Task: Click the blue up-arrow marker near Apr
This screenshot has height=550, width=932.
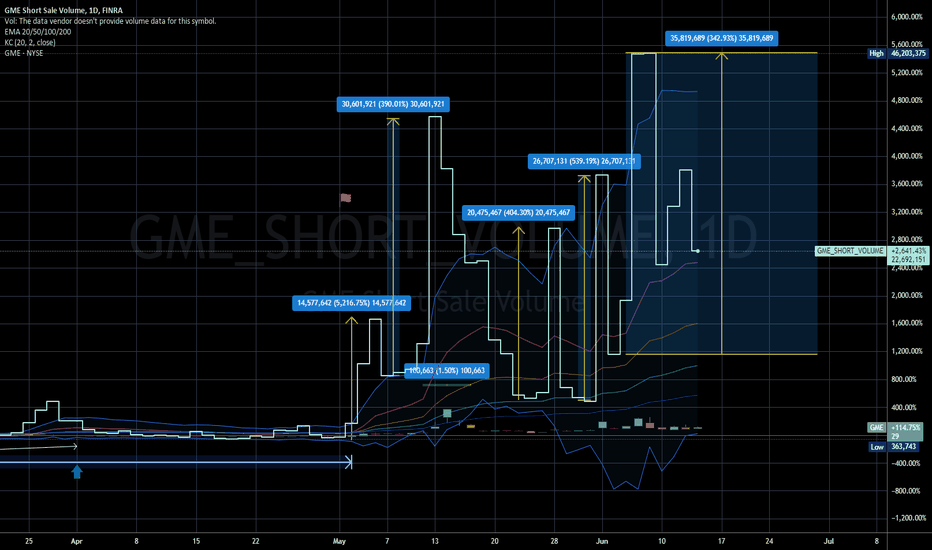Action: pyautogui.click(x=77, y=472)
